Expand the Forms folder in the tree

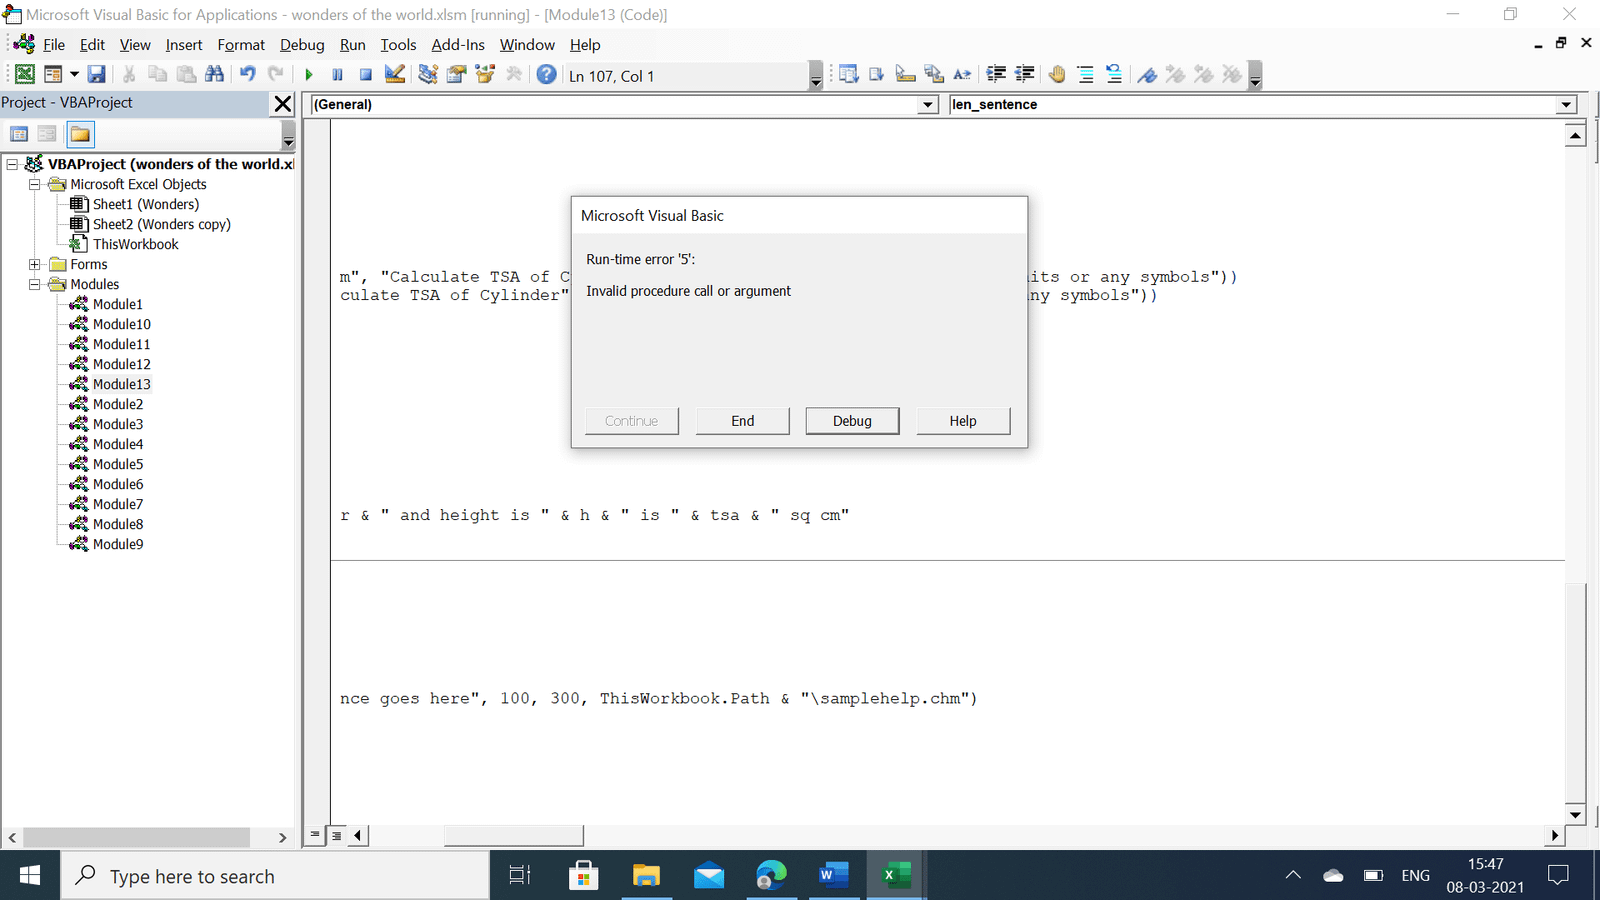(x=35, y=264)
